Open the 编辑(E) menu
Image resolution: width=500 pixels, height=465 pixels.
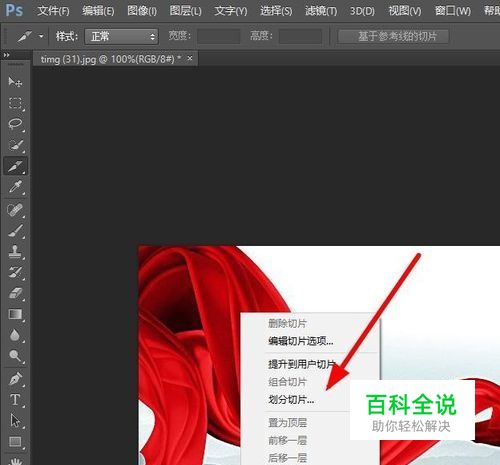coord(98,11)
